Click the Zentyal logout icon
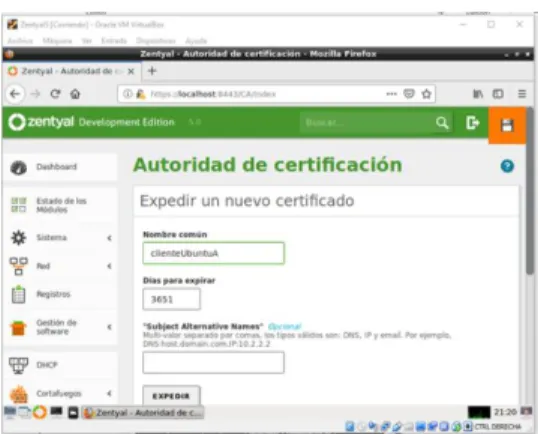Image resolution: width=538 pixels, height=434 pixels. pyautogui.click(x=472, y=122)
